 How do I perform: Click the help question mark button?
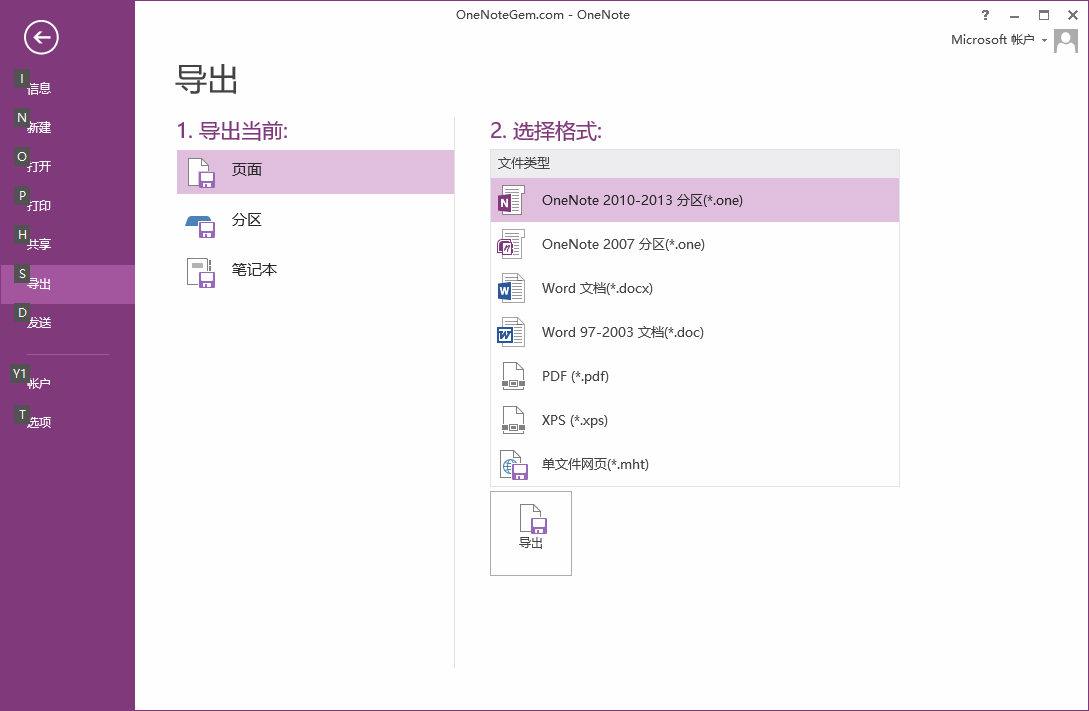985,15
